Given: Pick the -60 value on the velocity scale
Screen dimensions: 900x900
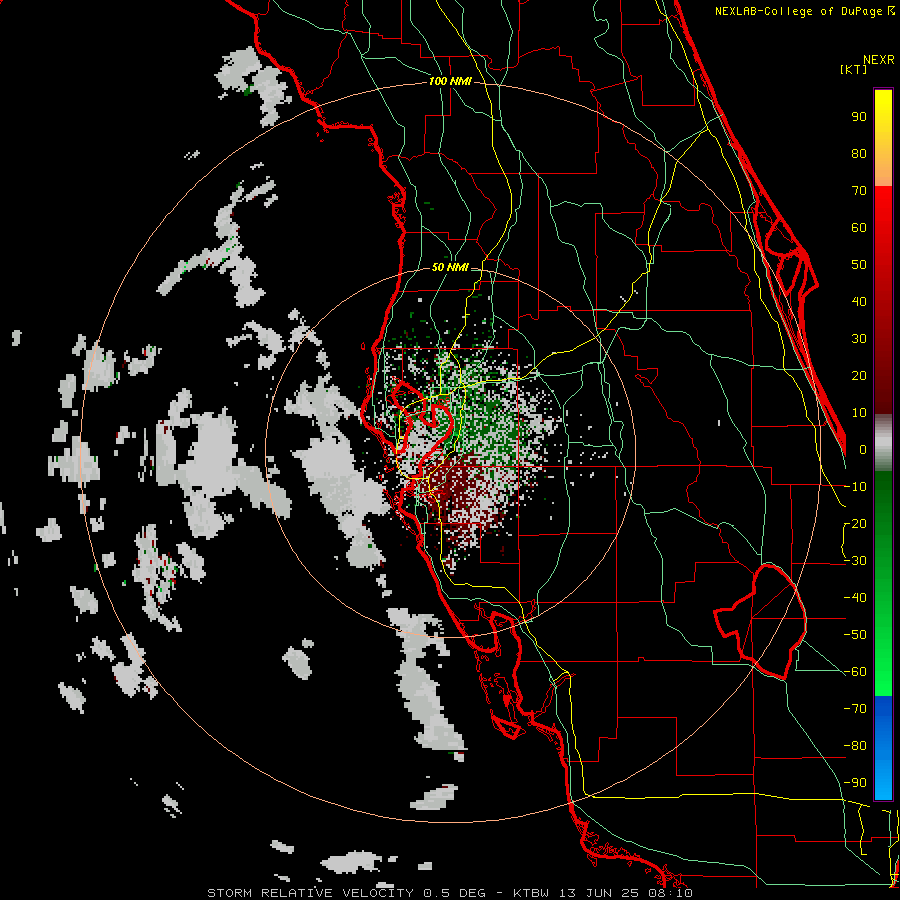Looking at the screenshot, I should click(x=855, y=672).
